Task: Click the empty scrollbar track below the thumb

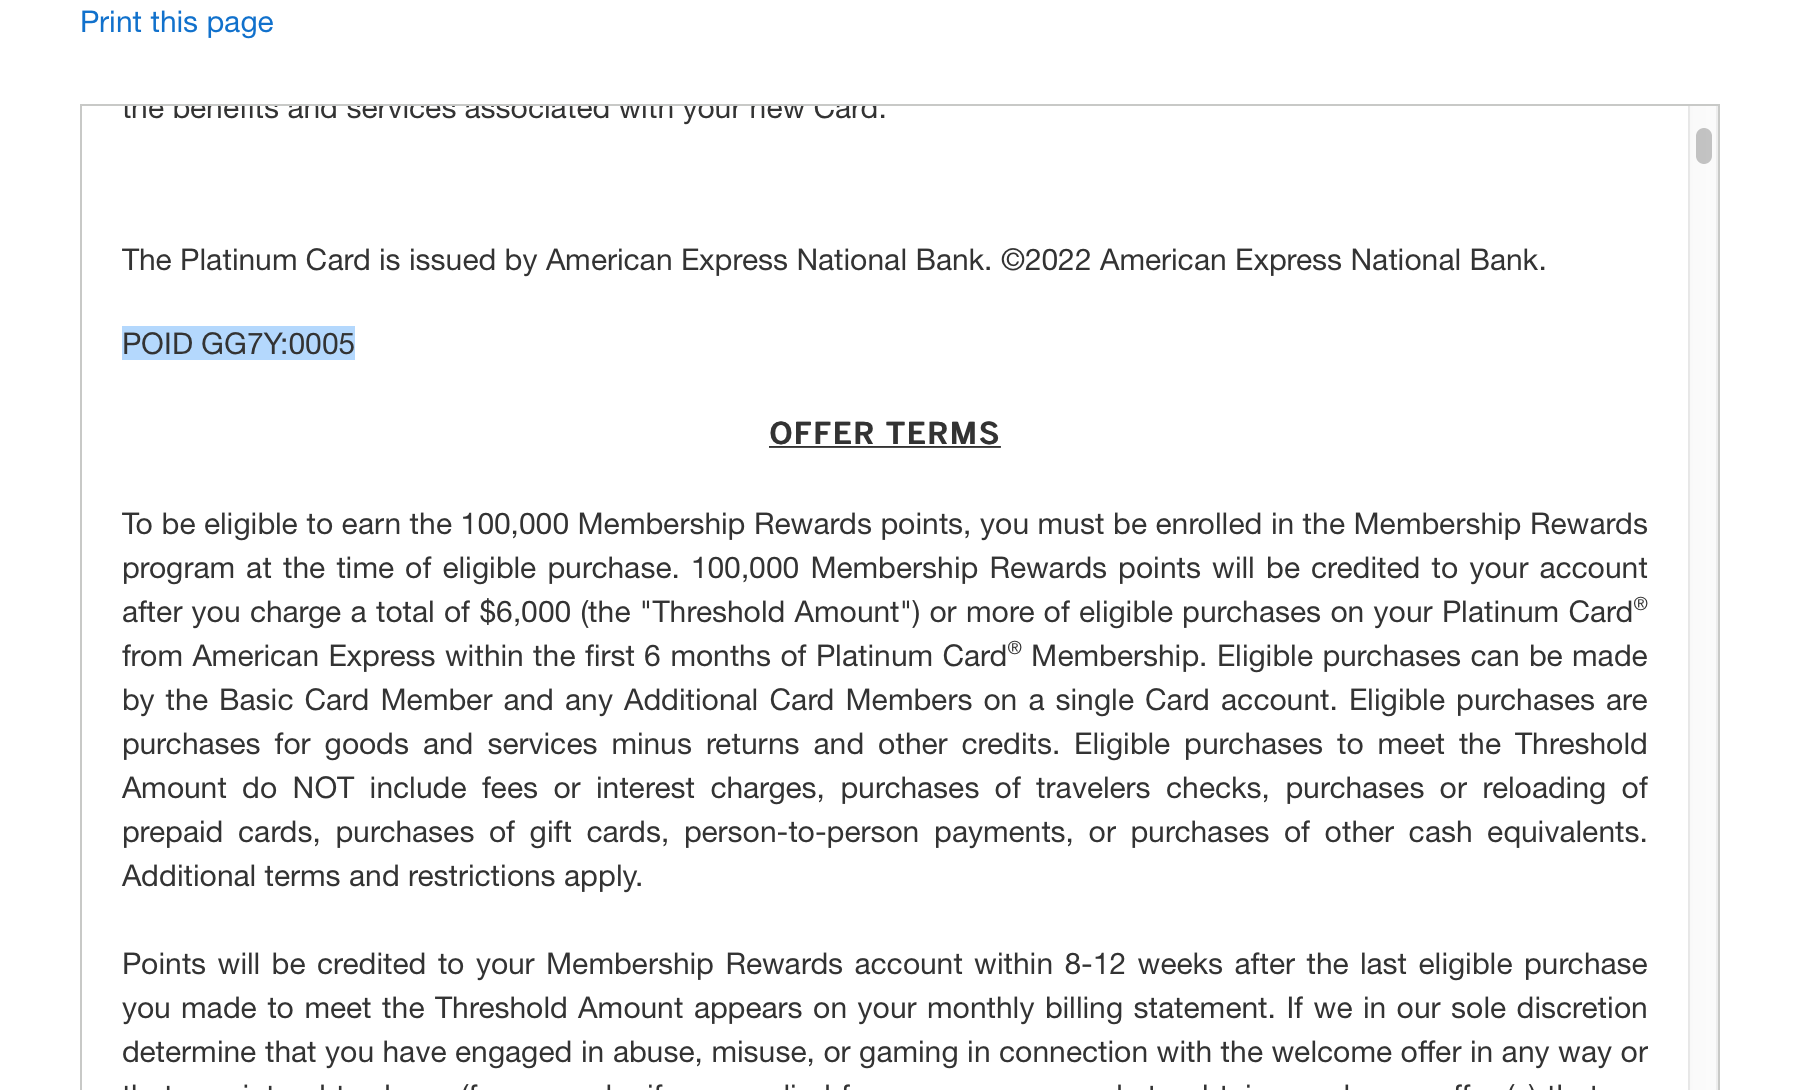Action: coord(1704,620)
